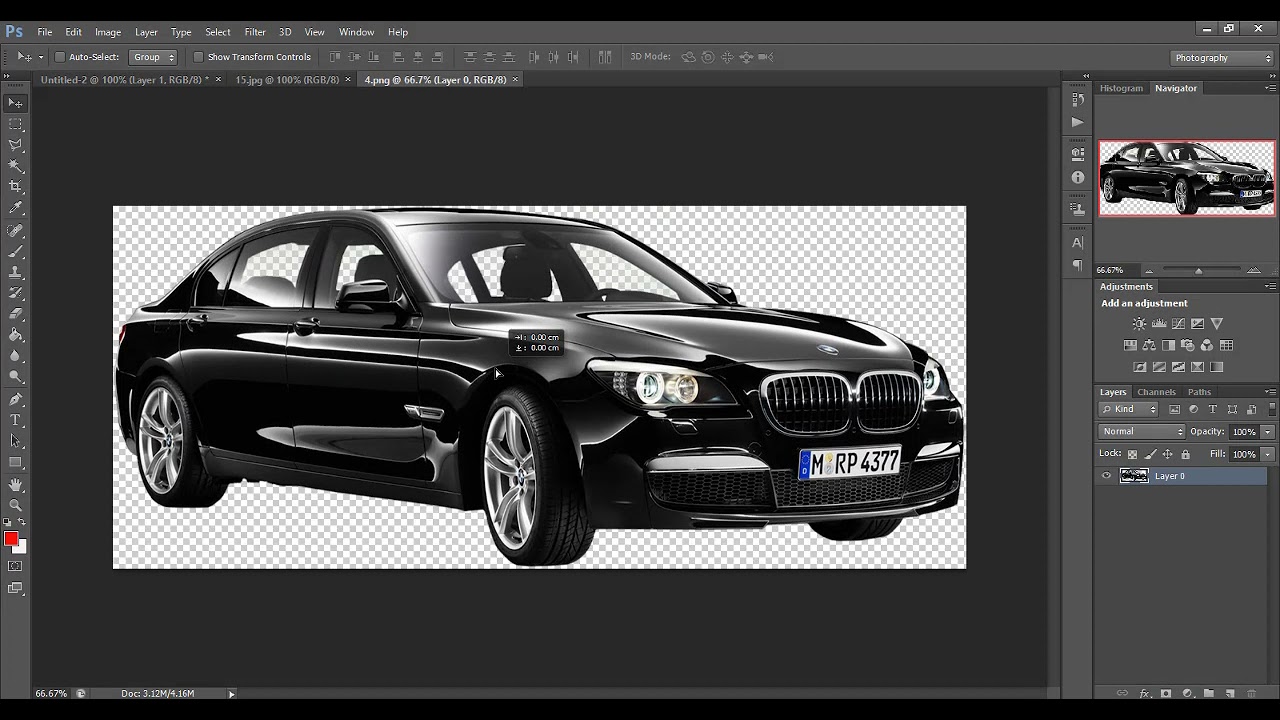Image resolution: width=1280 pixels, height=720 pixels.
Task: Add a Curves adjustment
Action: pyautogui.click(x=1178, y=324)
